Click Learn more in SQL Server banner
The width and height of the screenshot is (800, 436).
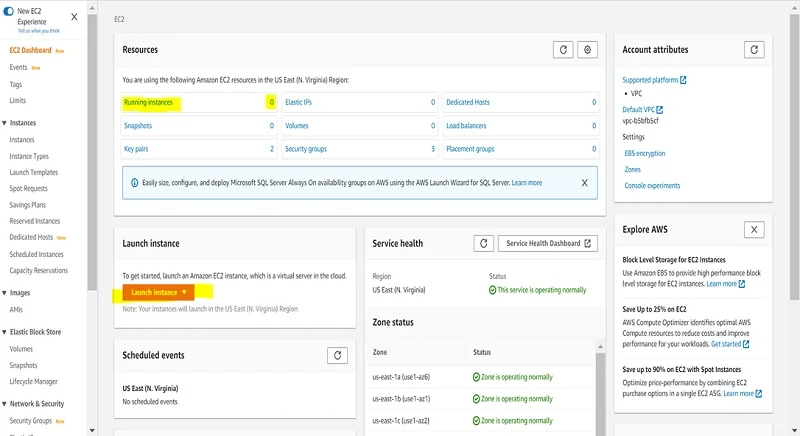click(527, 183)
